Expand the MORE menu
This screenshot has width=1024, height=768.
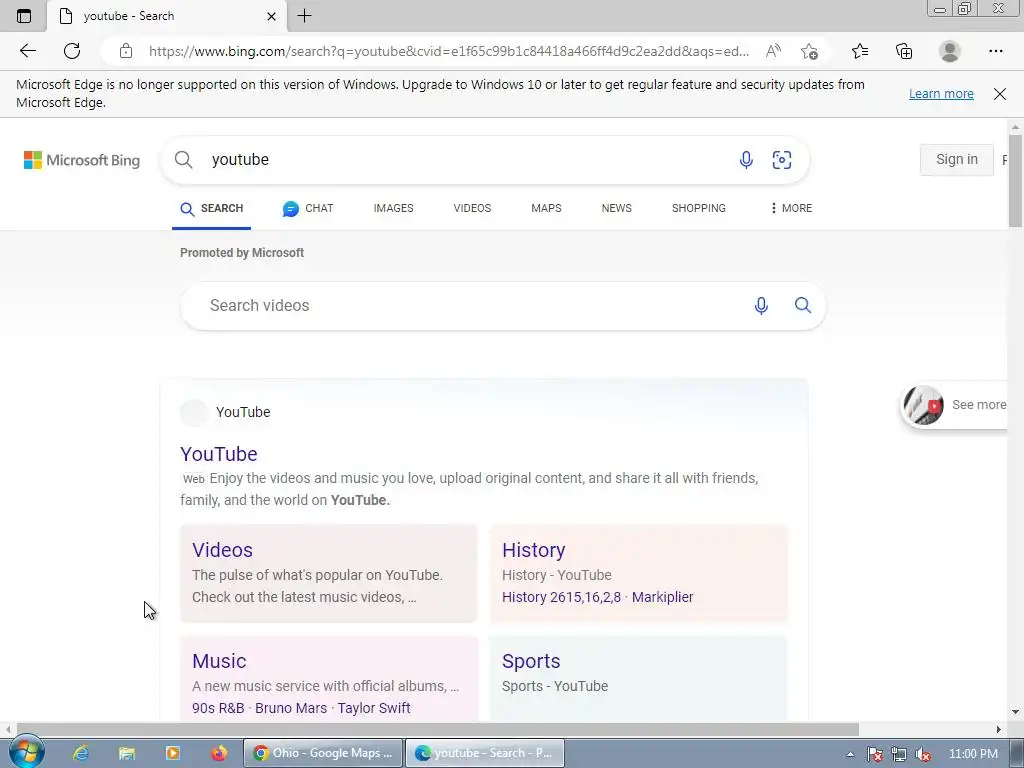(791, 208)
